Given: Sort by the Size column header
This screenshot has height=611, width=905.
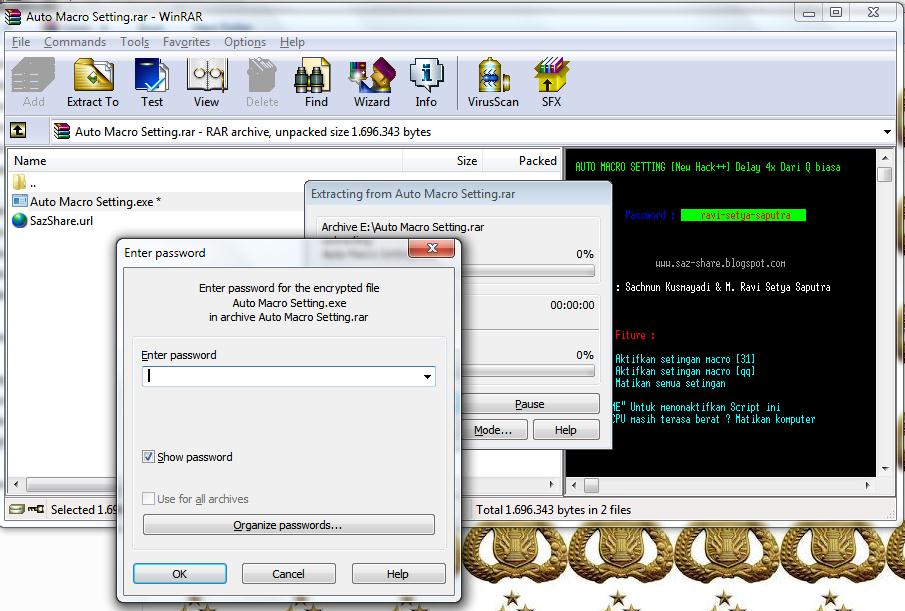Looking at the screenshot, I should pos(443,161).
